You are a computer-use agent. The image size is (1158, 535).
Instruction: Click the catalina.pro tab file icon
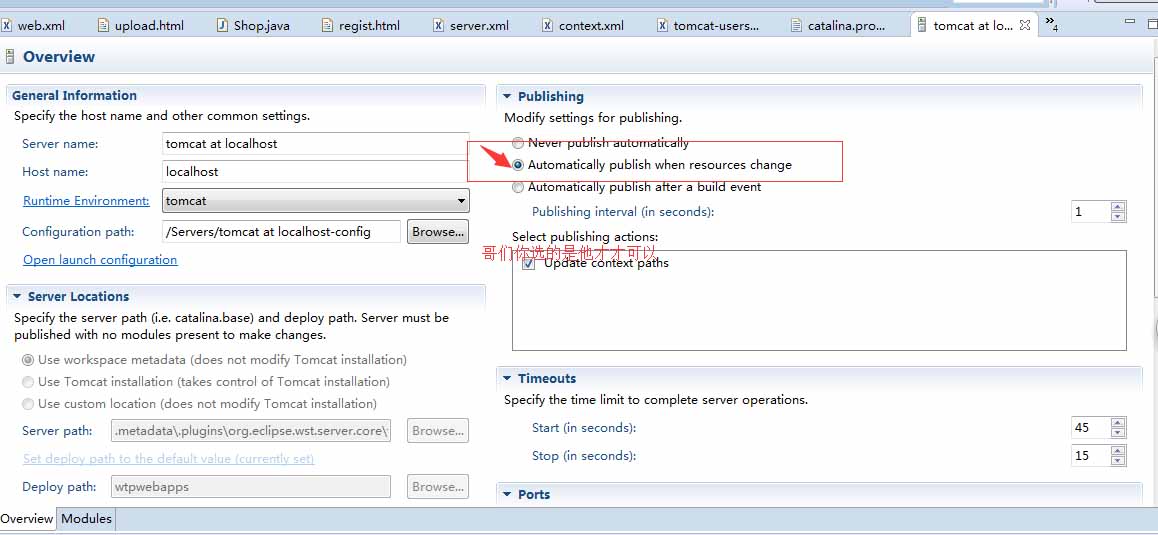(x=796, y=25)
